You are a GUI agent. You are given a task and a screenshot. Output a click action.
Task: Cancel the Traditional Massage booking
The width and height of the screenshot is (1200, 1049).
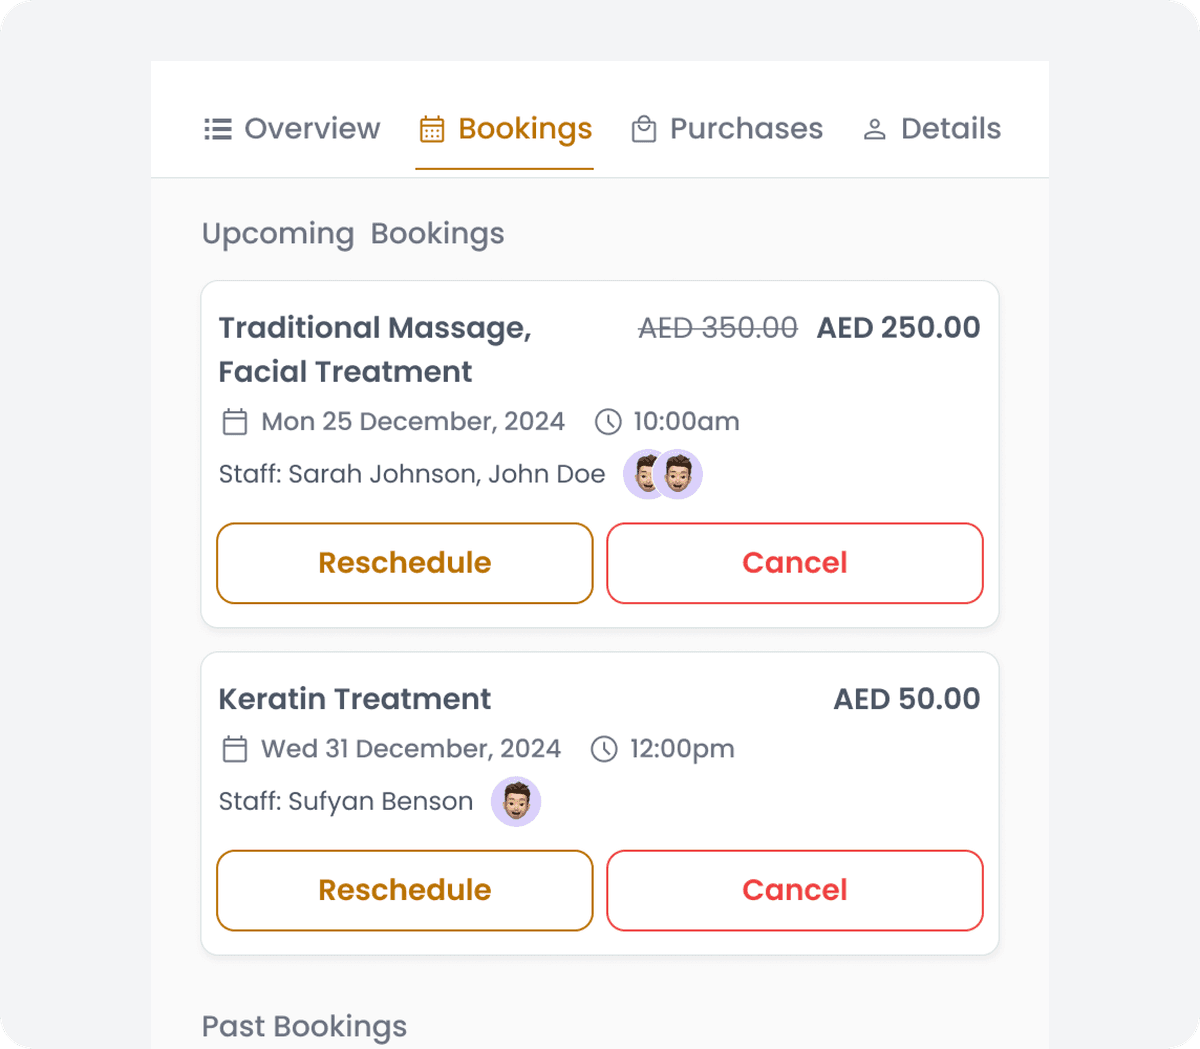click(795, 563)
